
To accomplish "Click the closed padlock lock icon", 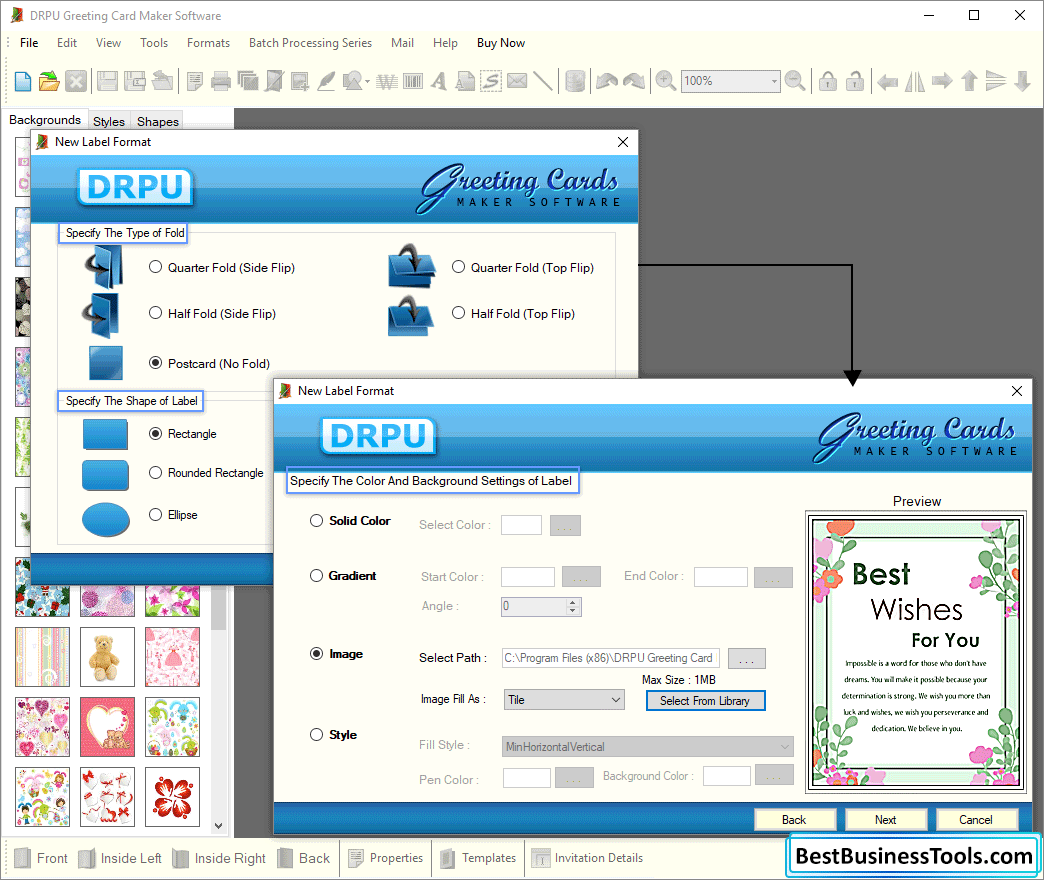I will [x=828, y=81].
